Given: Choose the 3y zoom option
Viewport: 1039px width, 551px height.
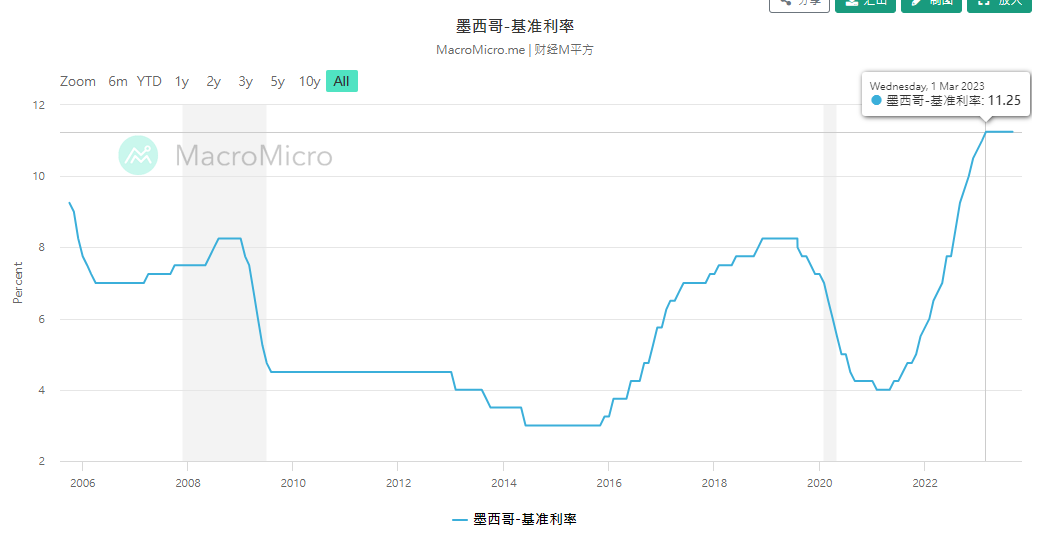Looking at the screenshot, I should click(245, 82).
